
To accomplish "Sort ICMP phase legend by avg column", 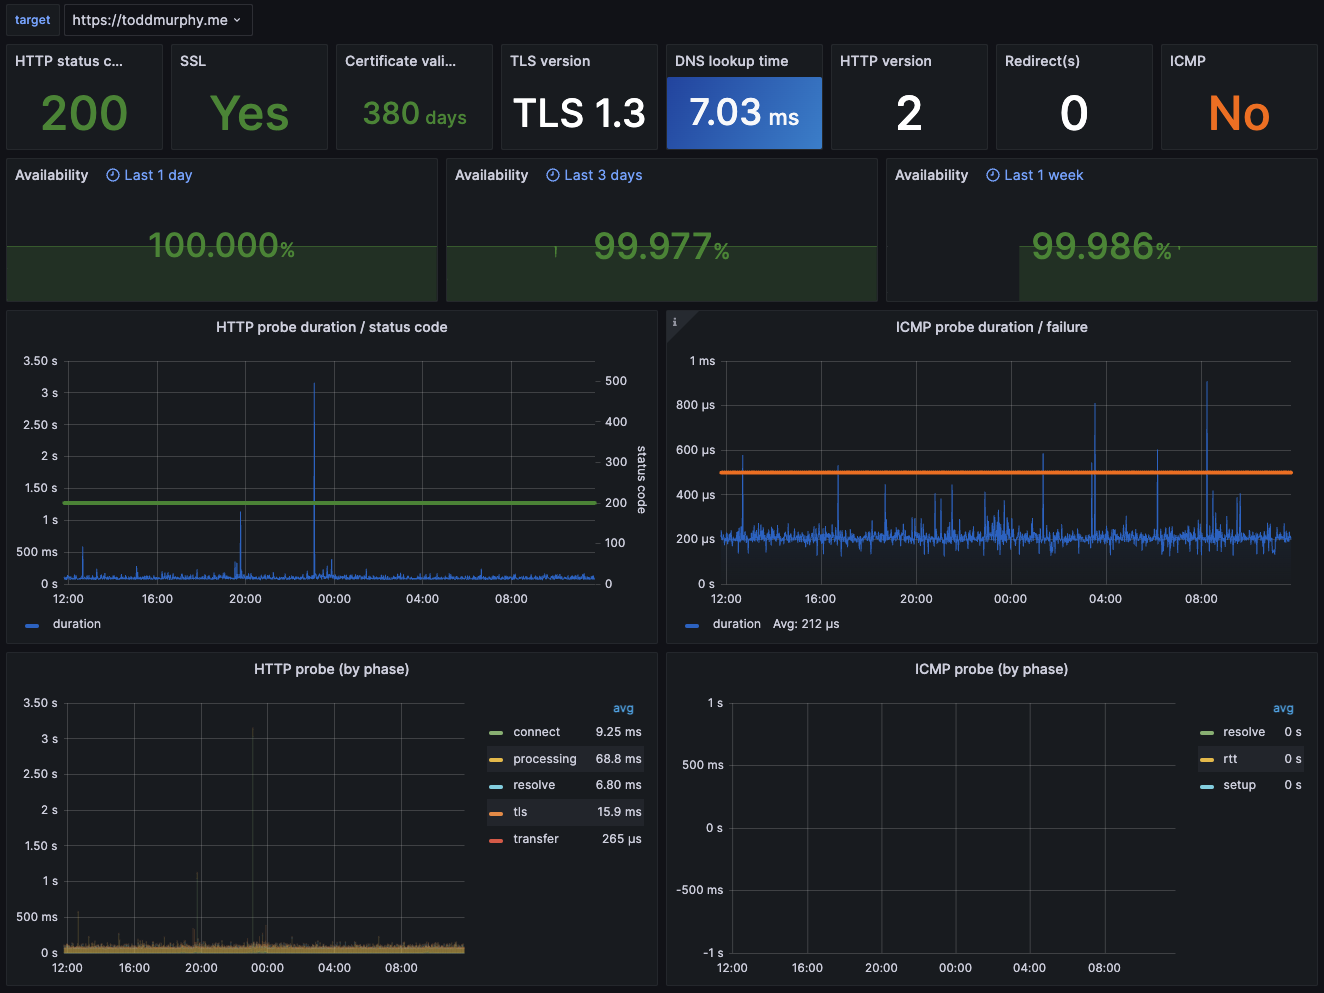I will (x=1283, y=708).
